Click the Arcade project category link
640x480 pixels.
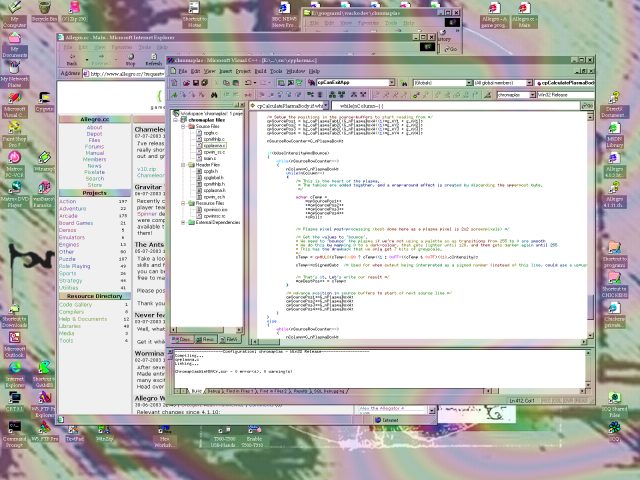[68, 216]
